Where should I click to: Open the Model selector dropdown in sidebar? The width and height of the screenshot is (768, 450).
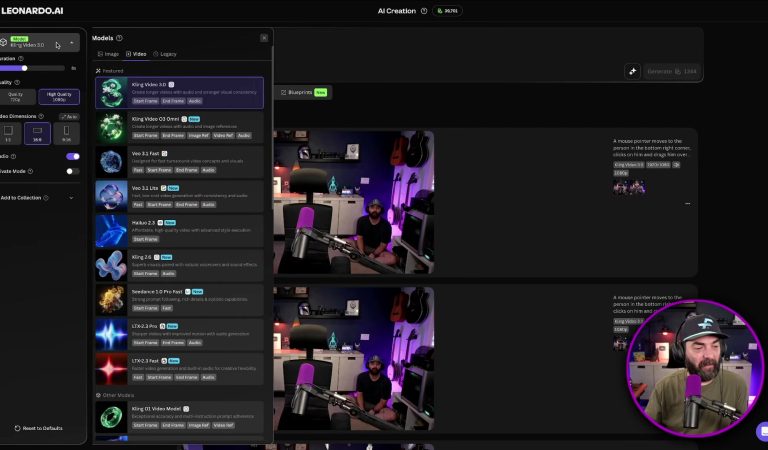click(x=39, y=43)
